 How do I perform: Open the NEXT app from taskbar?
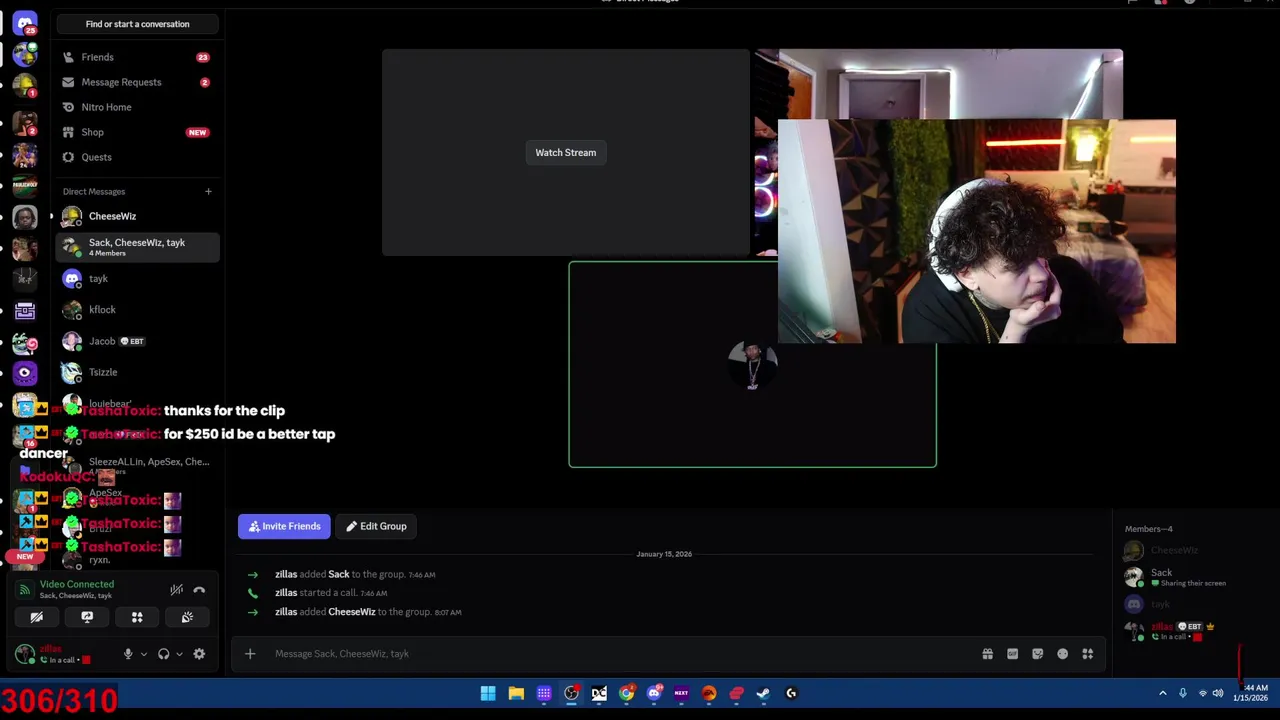pos(681,693)
